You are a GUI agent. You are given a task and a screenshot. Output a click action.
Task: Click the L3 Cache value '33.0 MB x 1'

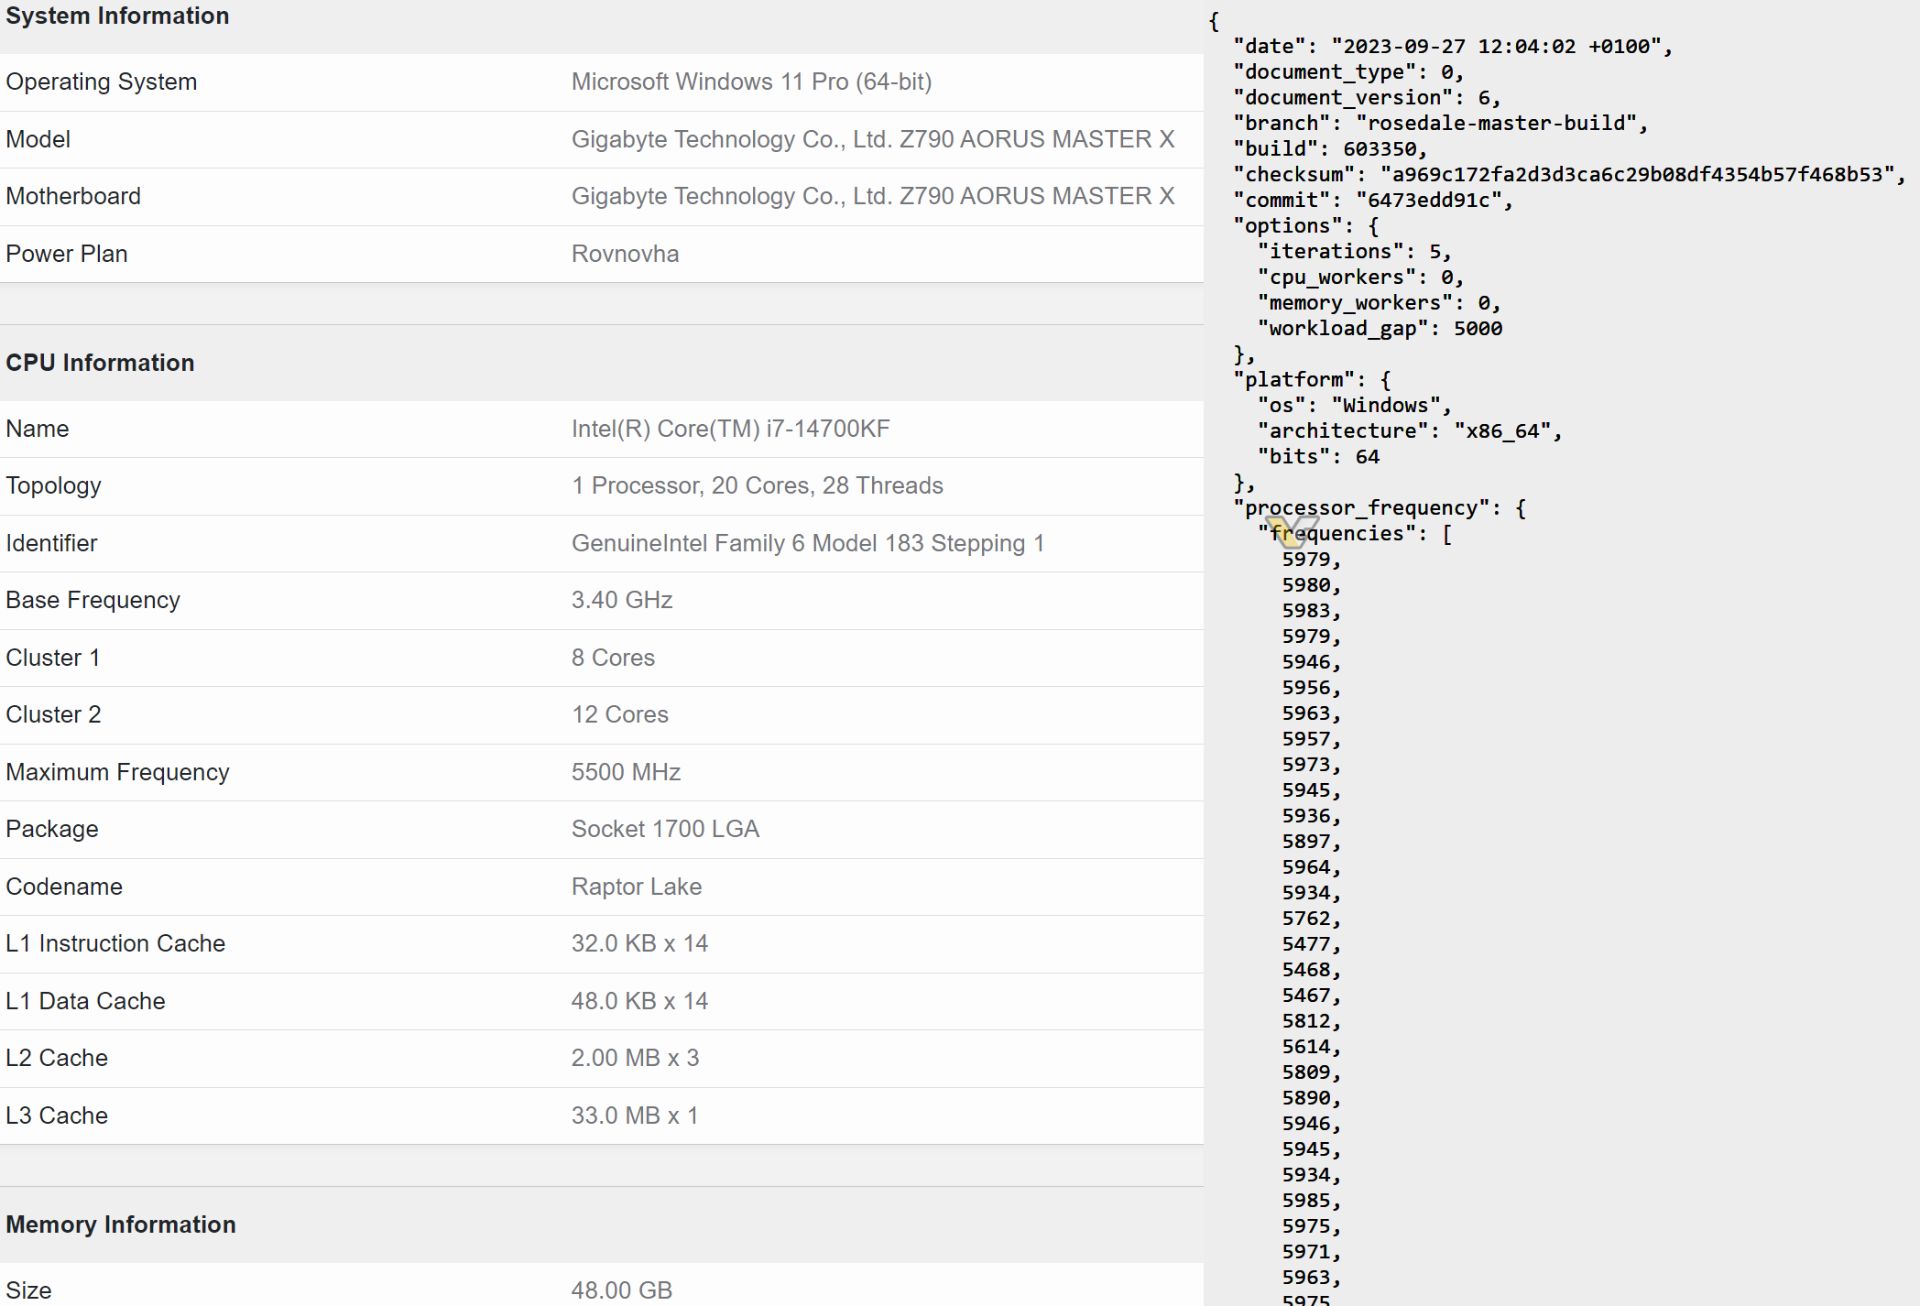tap(634, 1116)
